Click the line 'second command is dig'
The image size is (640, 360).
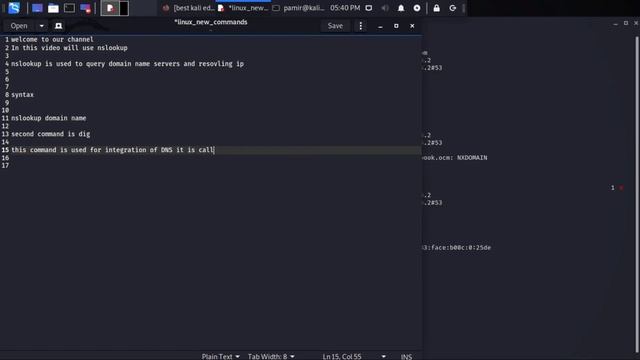pyautogui.click(x=51, y=134)
